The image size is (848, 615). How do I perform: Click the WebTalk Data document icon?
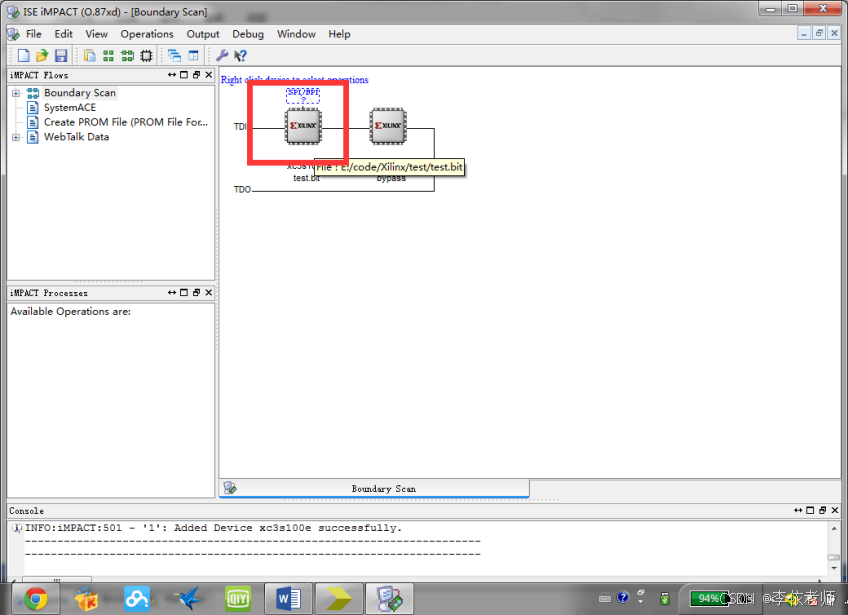click(x=33, y=136)
